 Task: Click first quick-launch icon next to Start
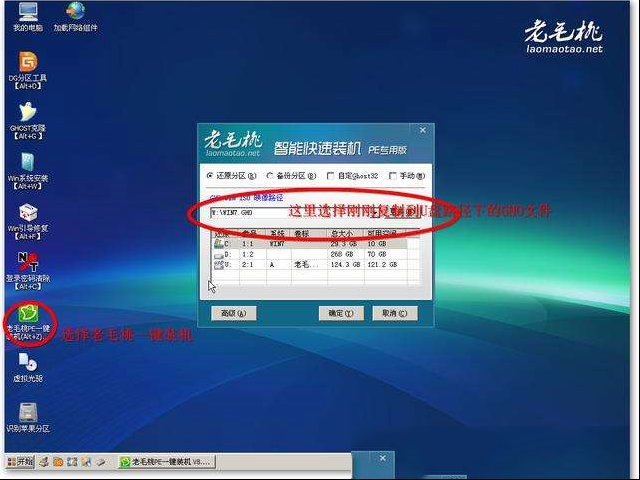click(44, 462)
